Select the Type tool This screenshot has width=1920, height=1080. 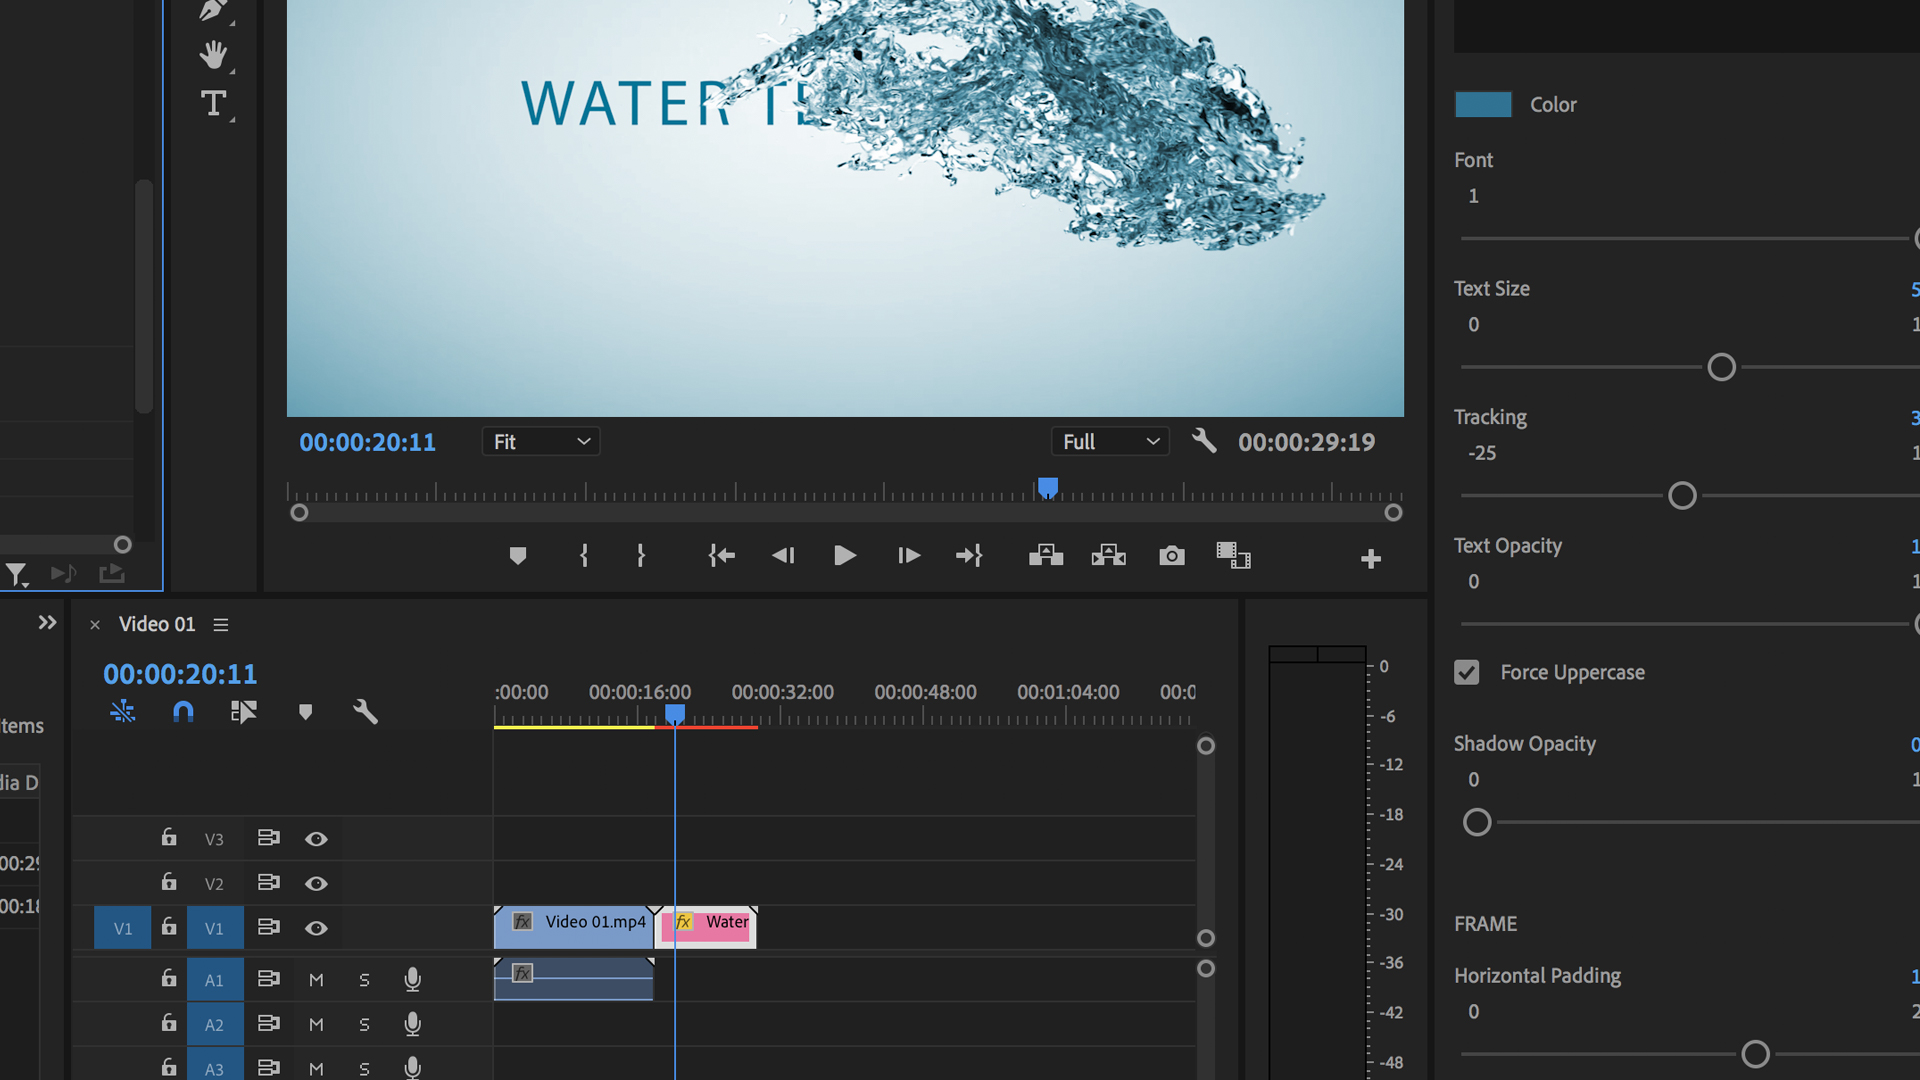point(214,103)
